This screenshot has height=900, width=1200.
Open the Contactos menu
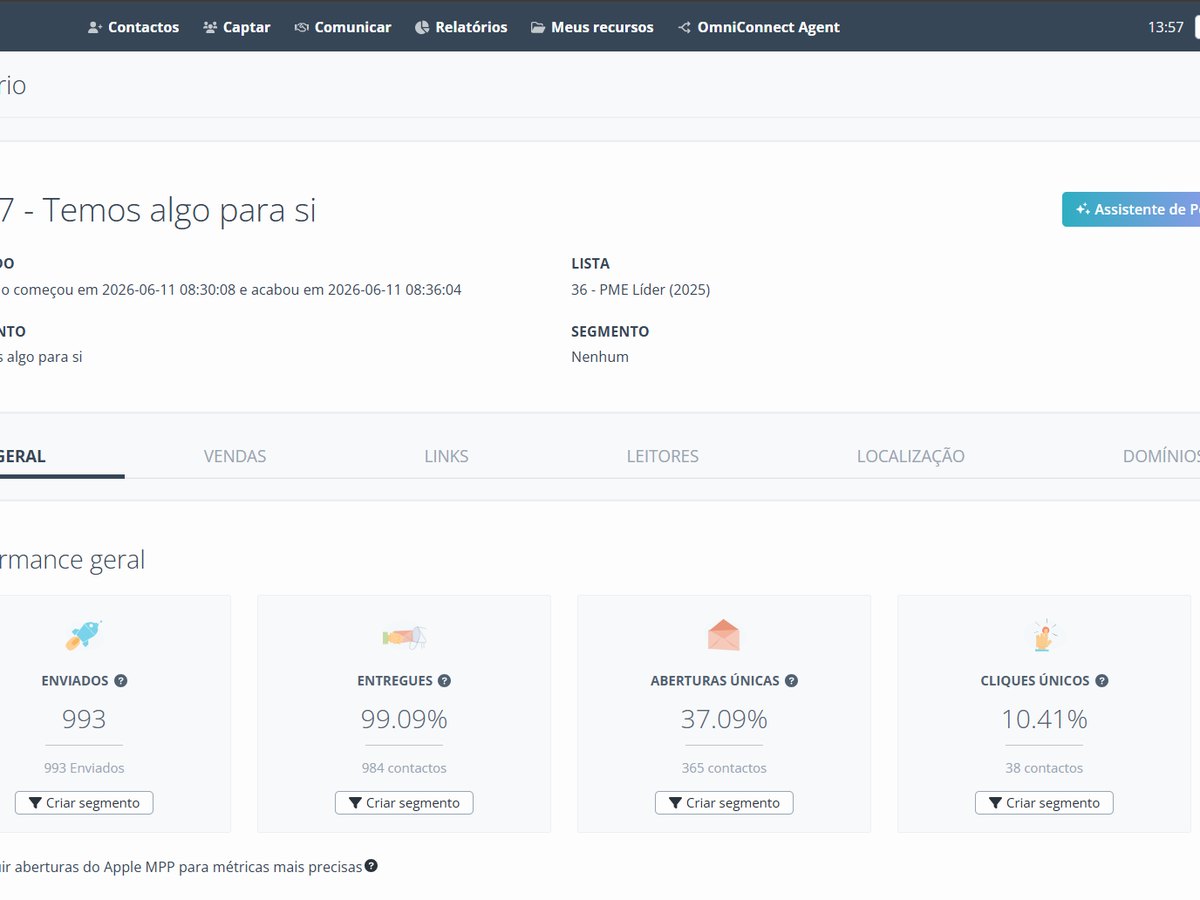click(x=133, y=27)
